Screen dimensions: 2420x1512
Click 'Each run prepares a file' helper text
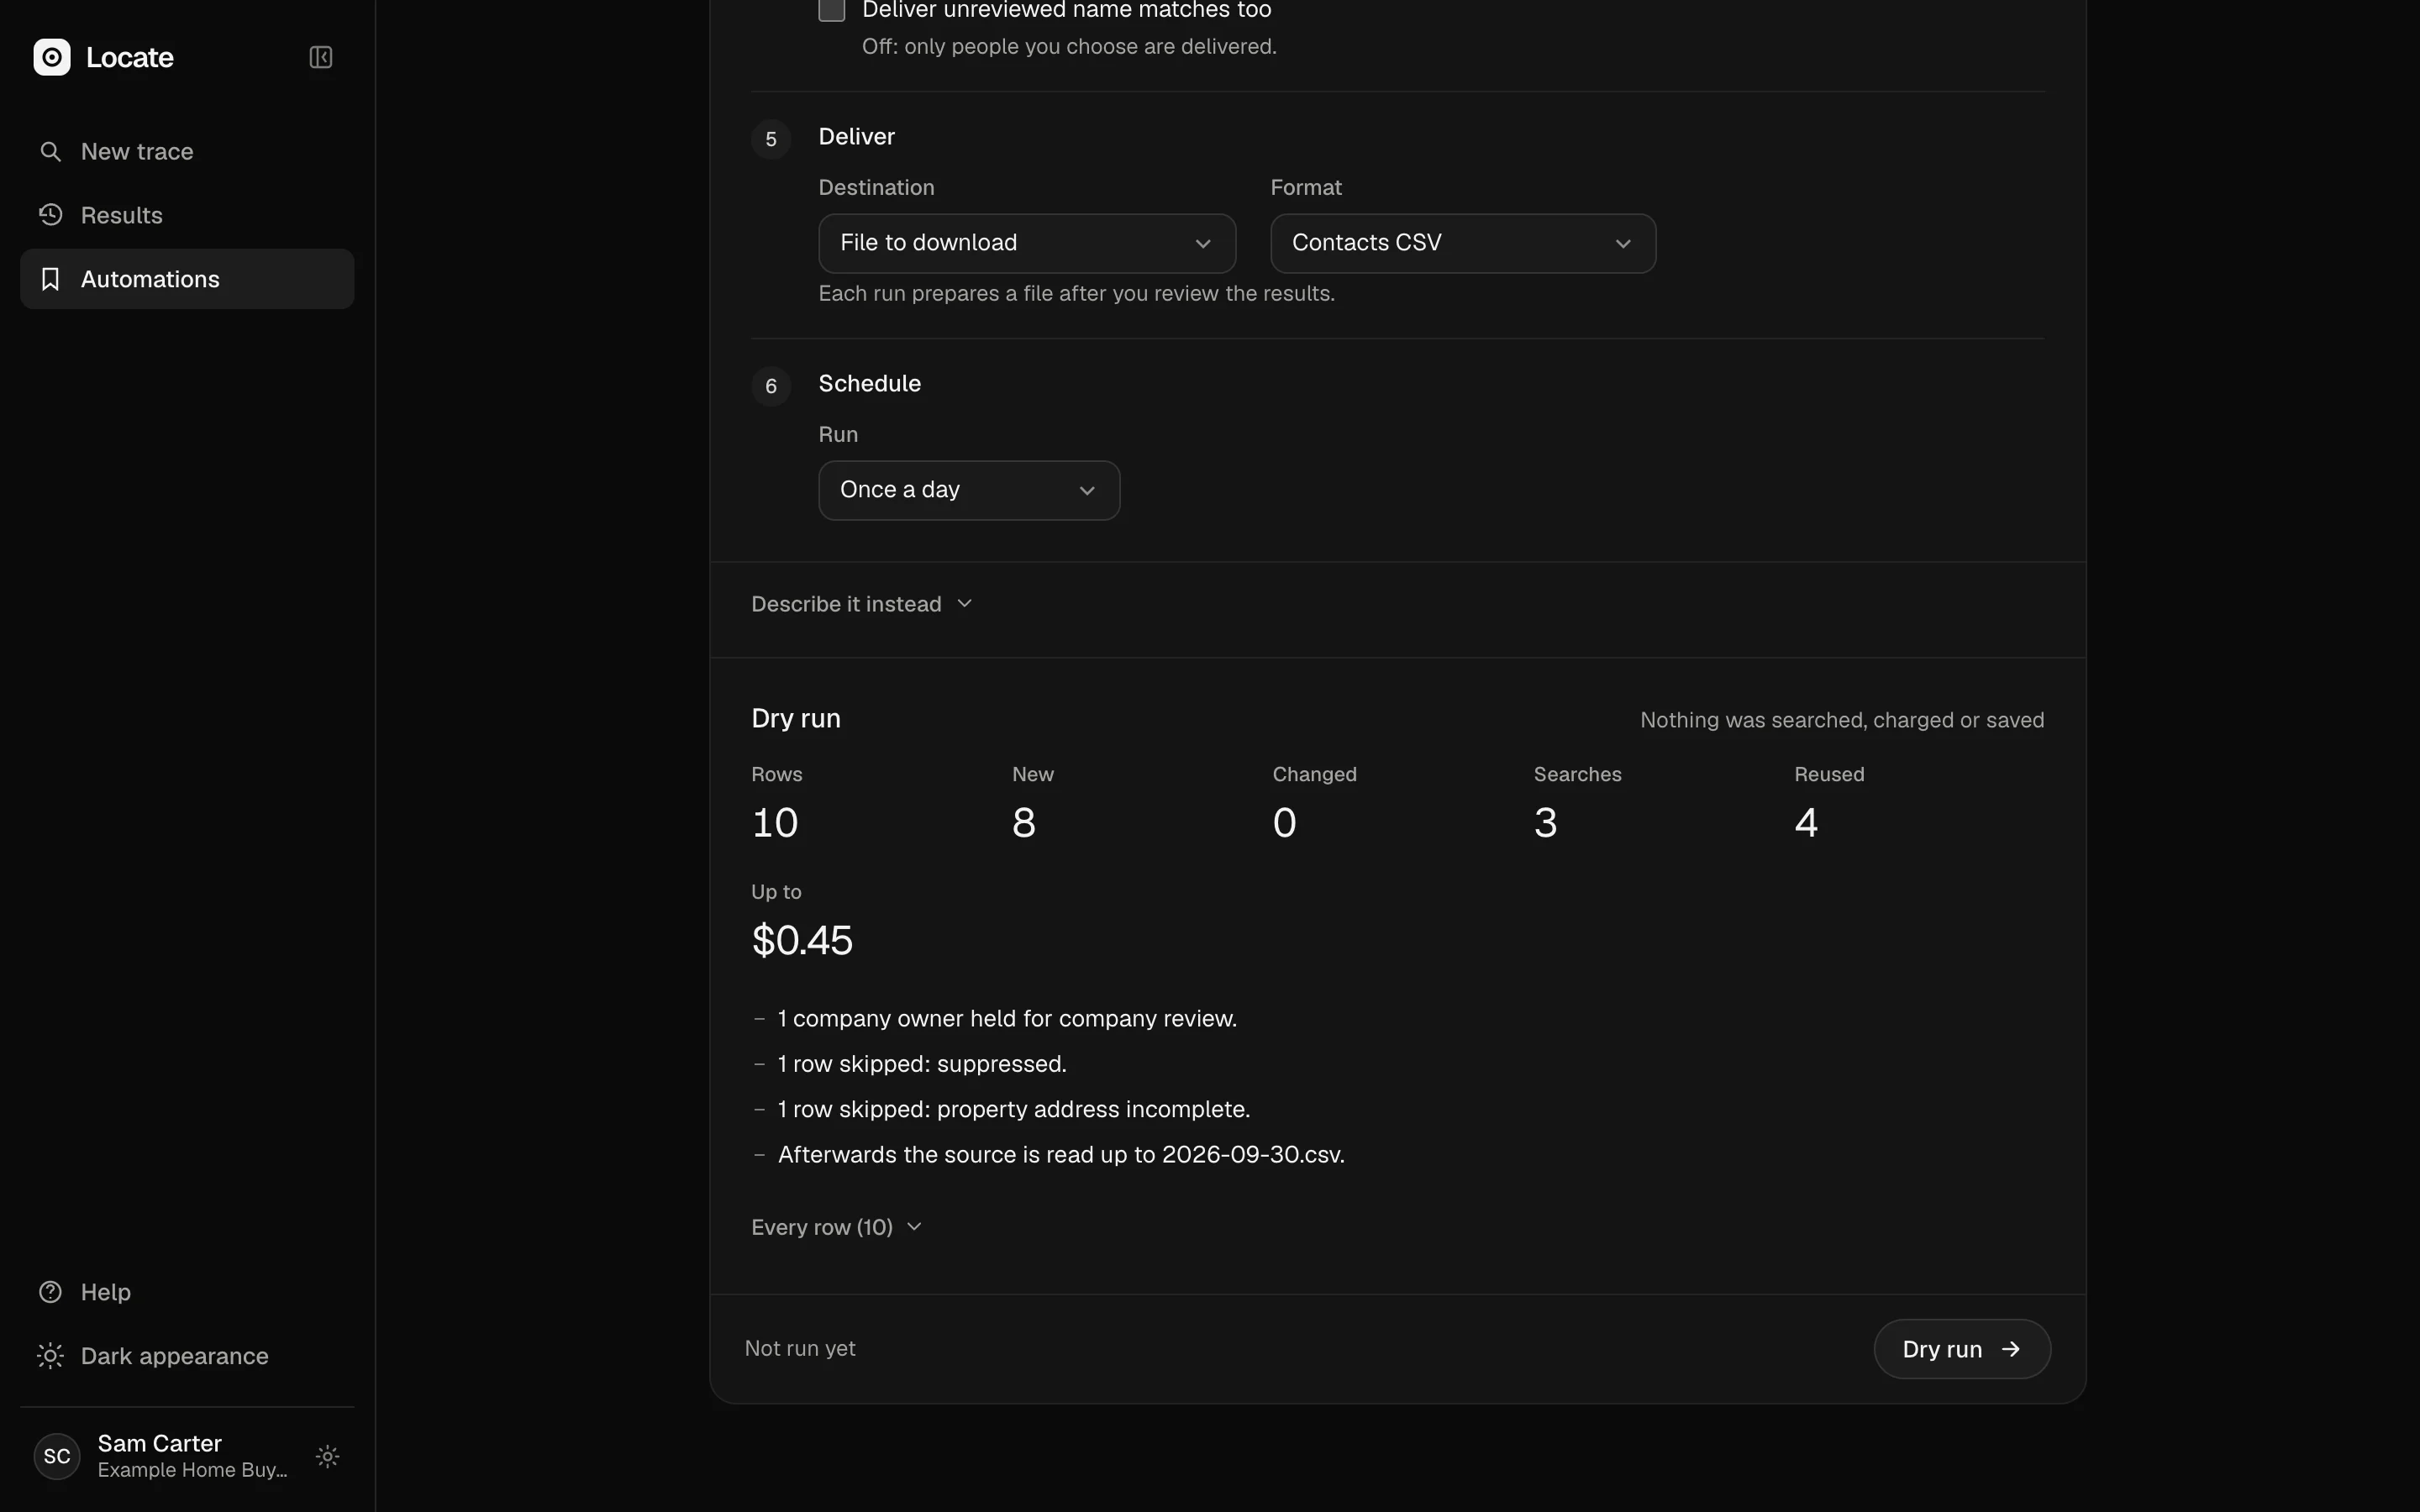pyautogui.click(x=1077, y=293)
